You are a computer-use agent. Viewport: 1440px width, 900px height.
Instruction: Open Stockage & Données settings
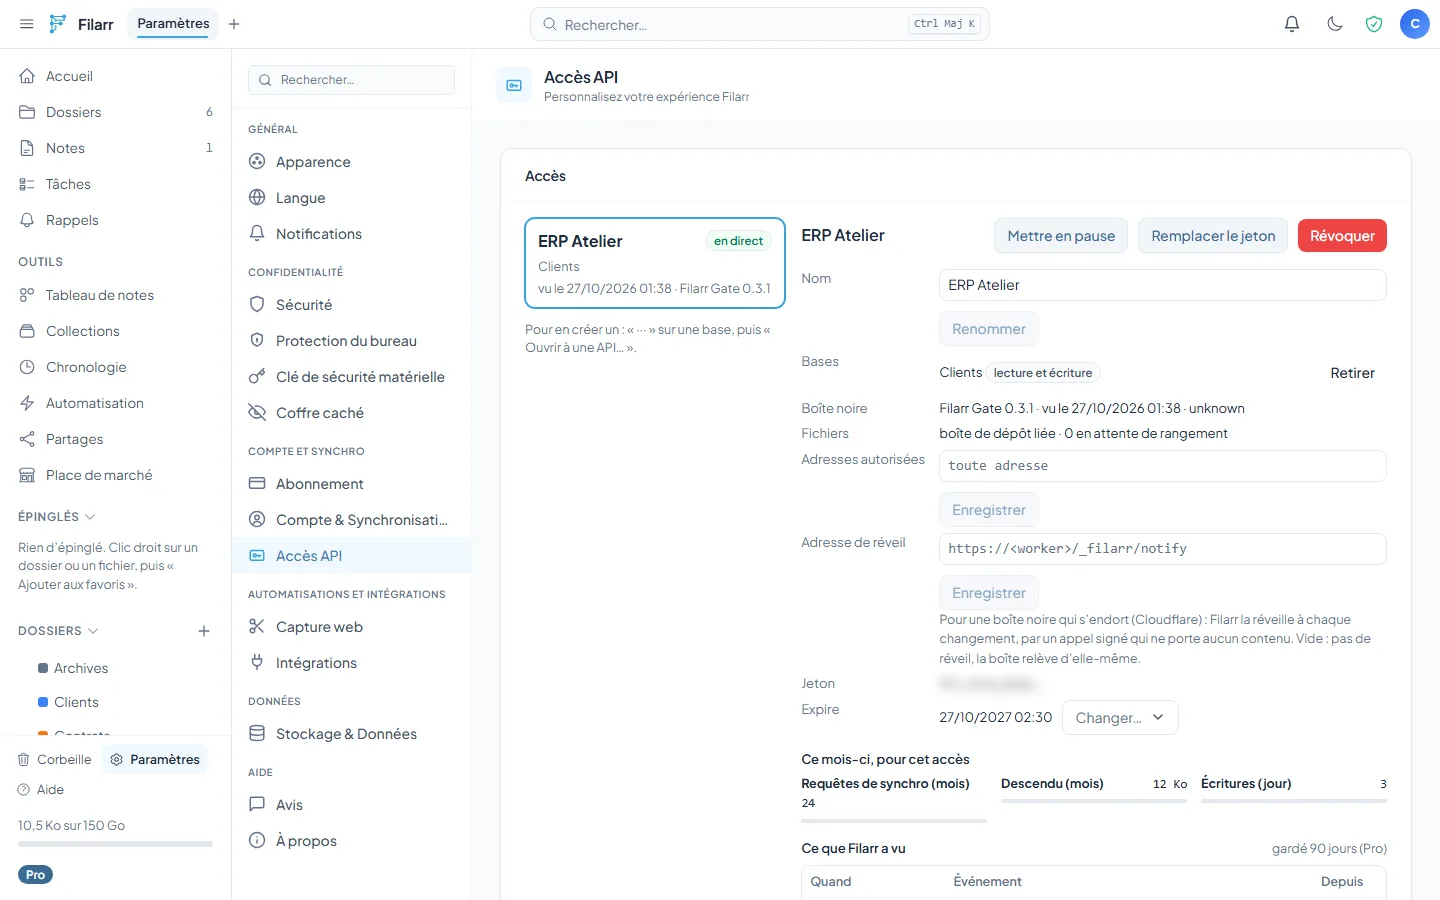click(351, 734)
